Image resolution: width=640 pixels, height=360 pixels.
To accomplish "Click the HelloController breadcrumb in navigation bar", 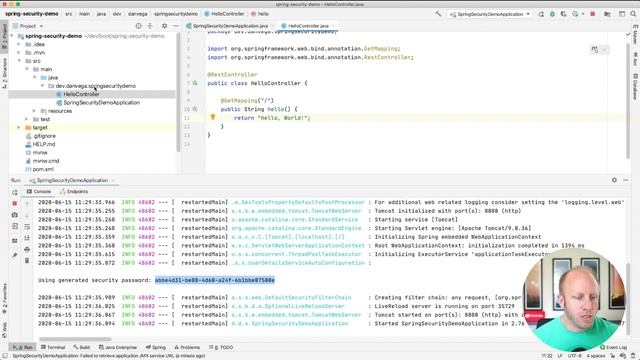I will click(224, 14).
